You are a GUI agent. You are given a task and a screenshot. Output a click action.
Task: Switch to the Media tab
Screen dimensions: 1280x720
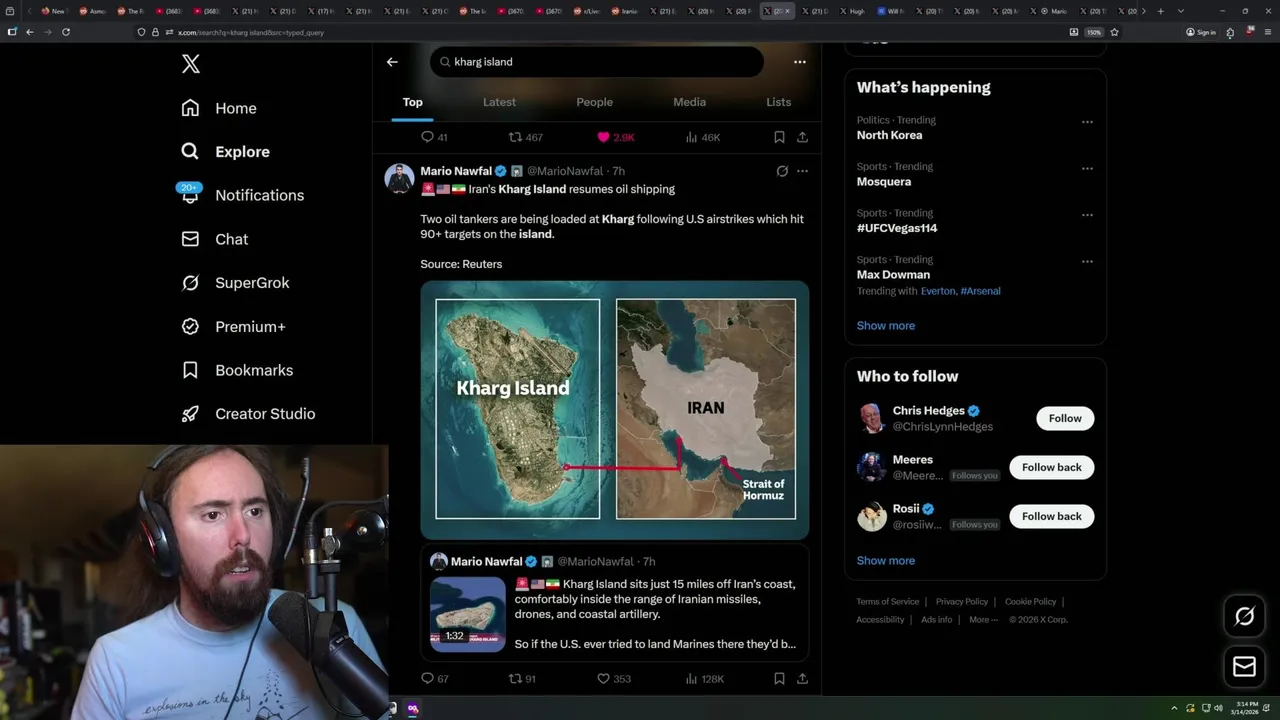[689, 102]
